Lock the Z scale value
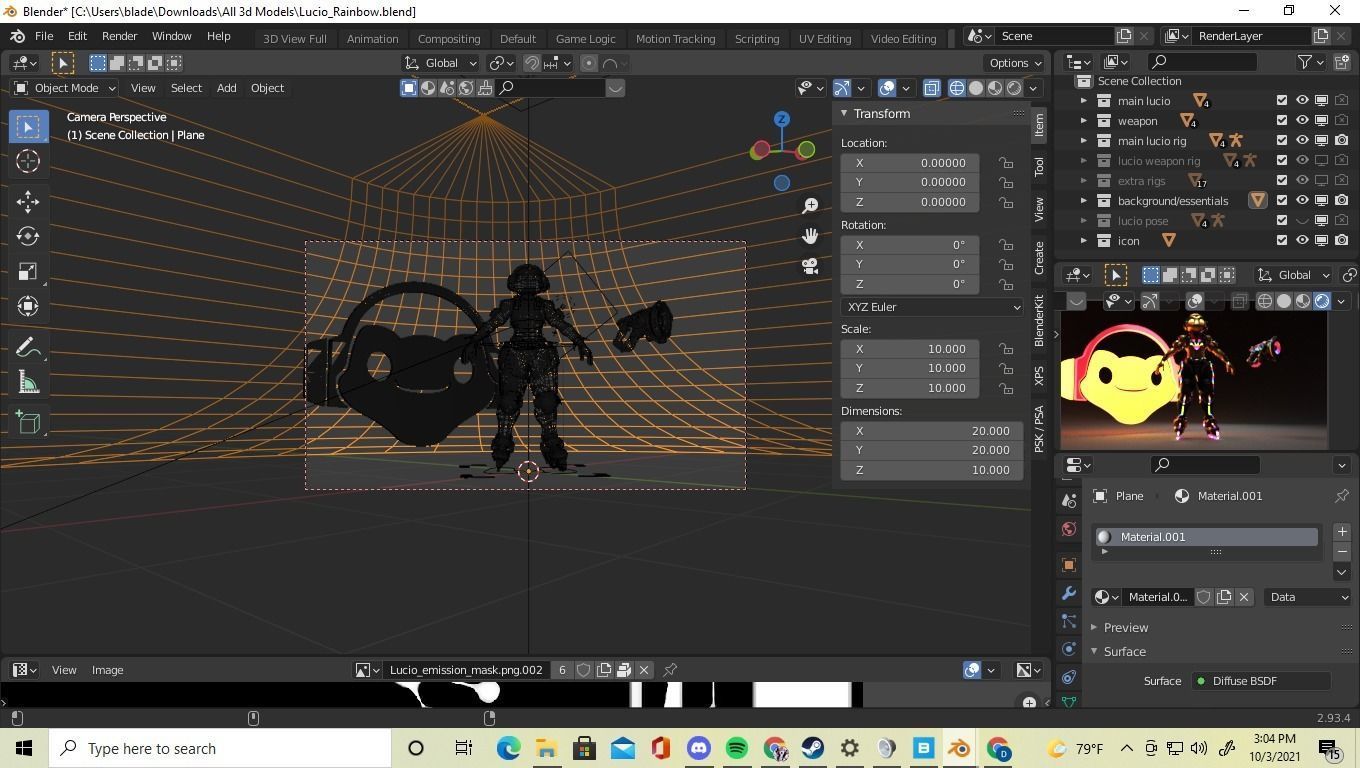The width and height of the screenshot is (1360, 768). click(x=1005, y=388)
